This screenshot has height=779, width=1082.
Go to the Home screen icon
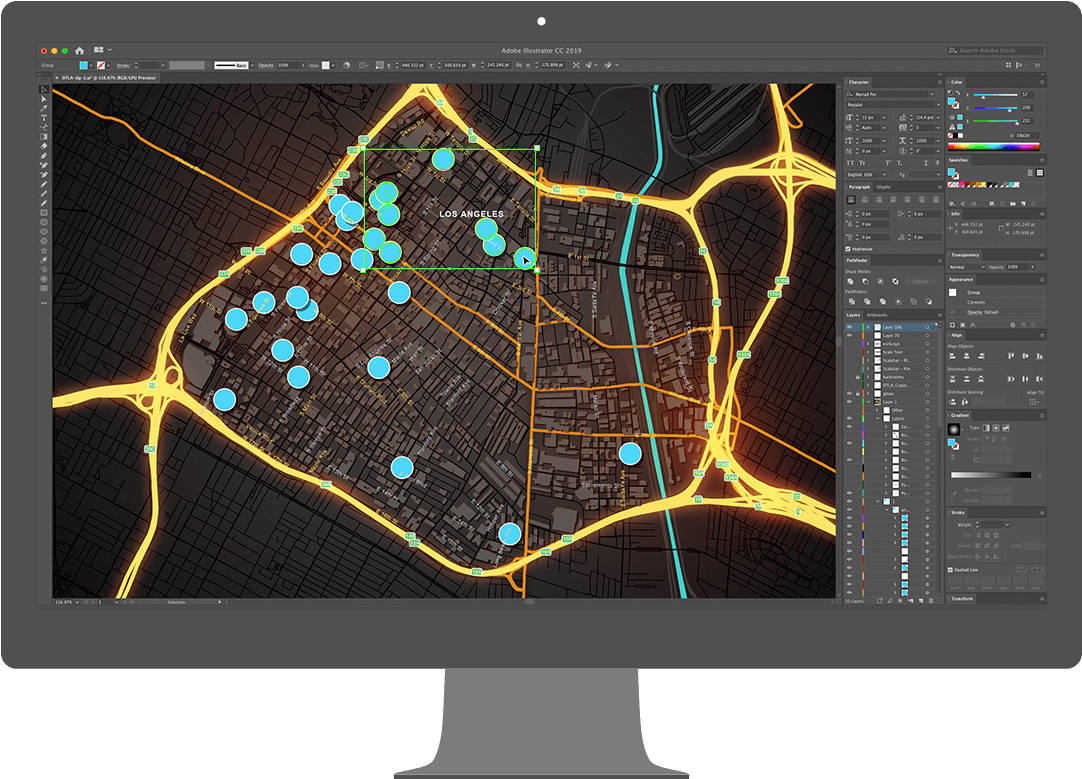coord(79,50)
